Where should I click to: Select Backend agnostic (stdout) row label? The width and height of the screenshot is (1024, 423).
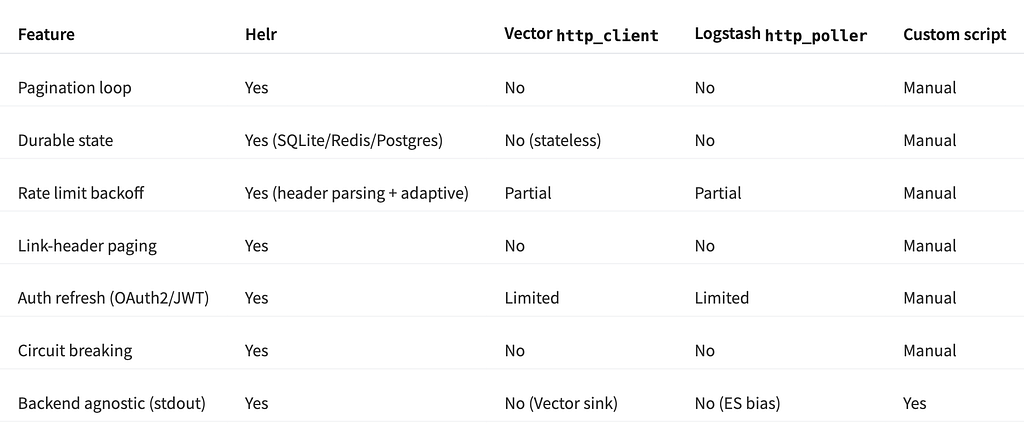pyautogui.click(x=112, y=403)
